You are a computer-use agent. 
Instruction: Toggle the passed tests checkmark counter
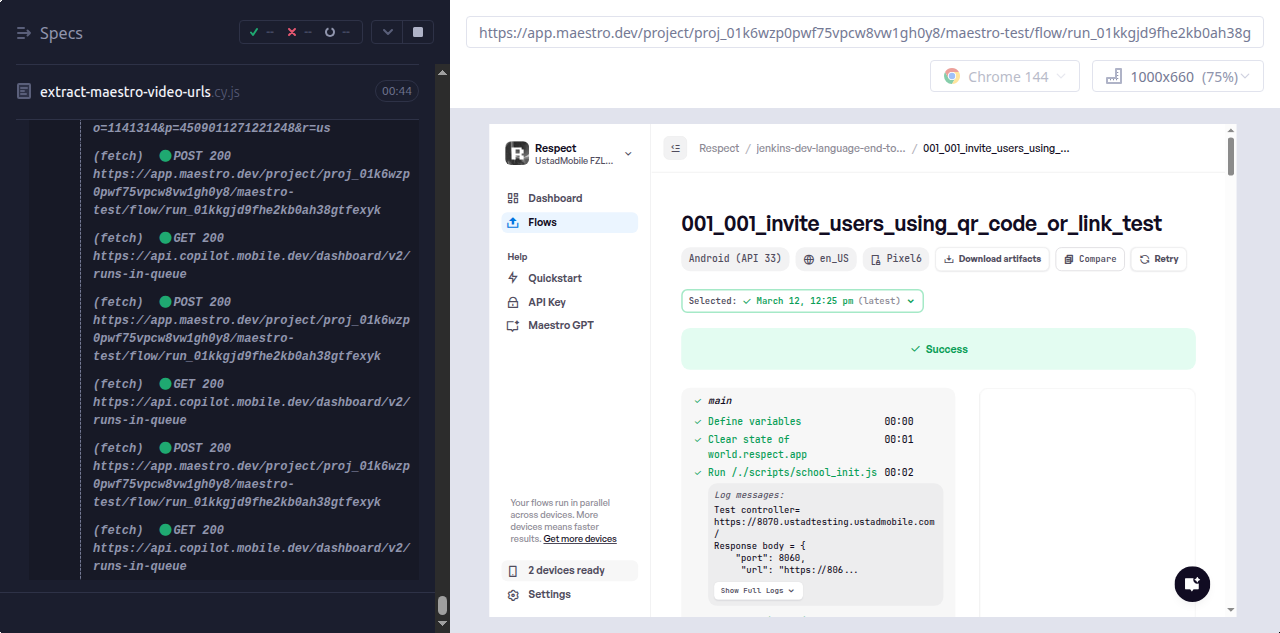pyautogui.click(x=261, y=32)
